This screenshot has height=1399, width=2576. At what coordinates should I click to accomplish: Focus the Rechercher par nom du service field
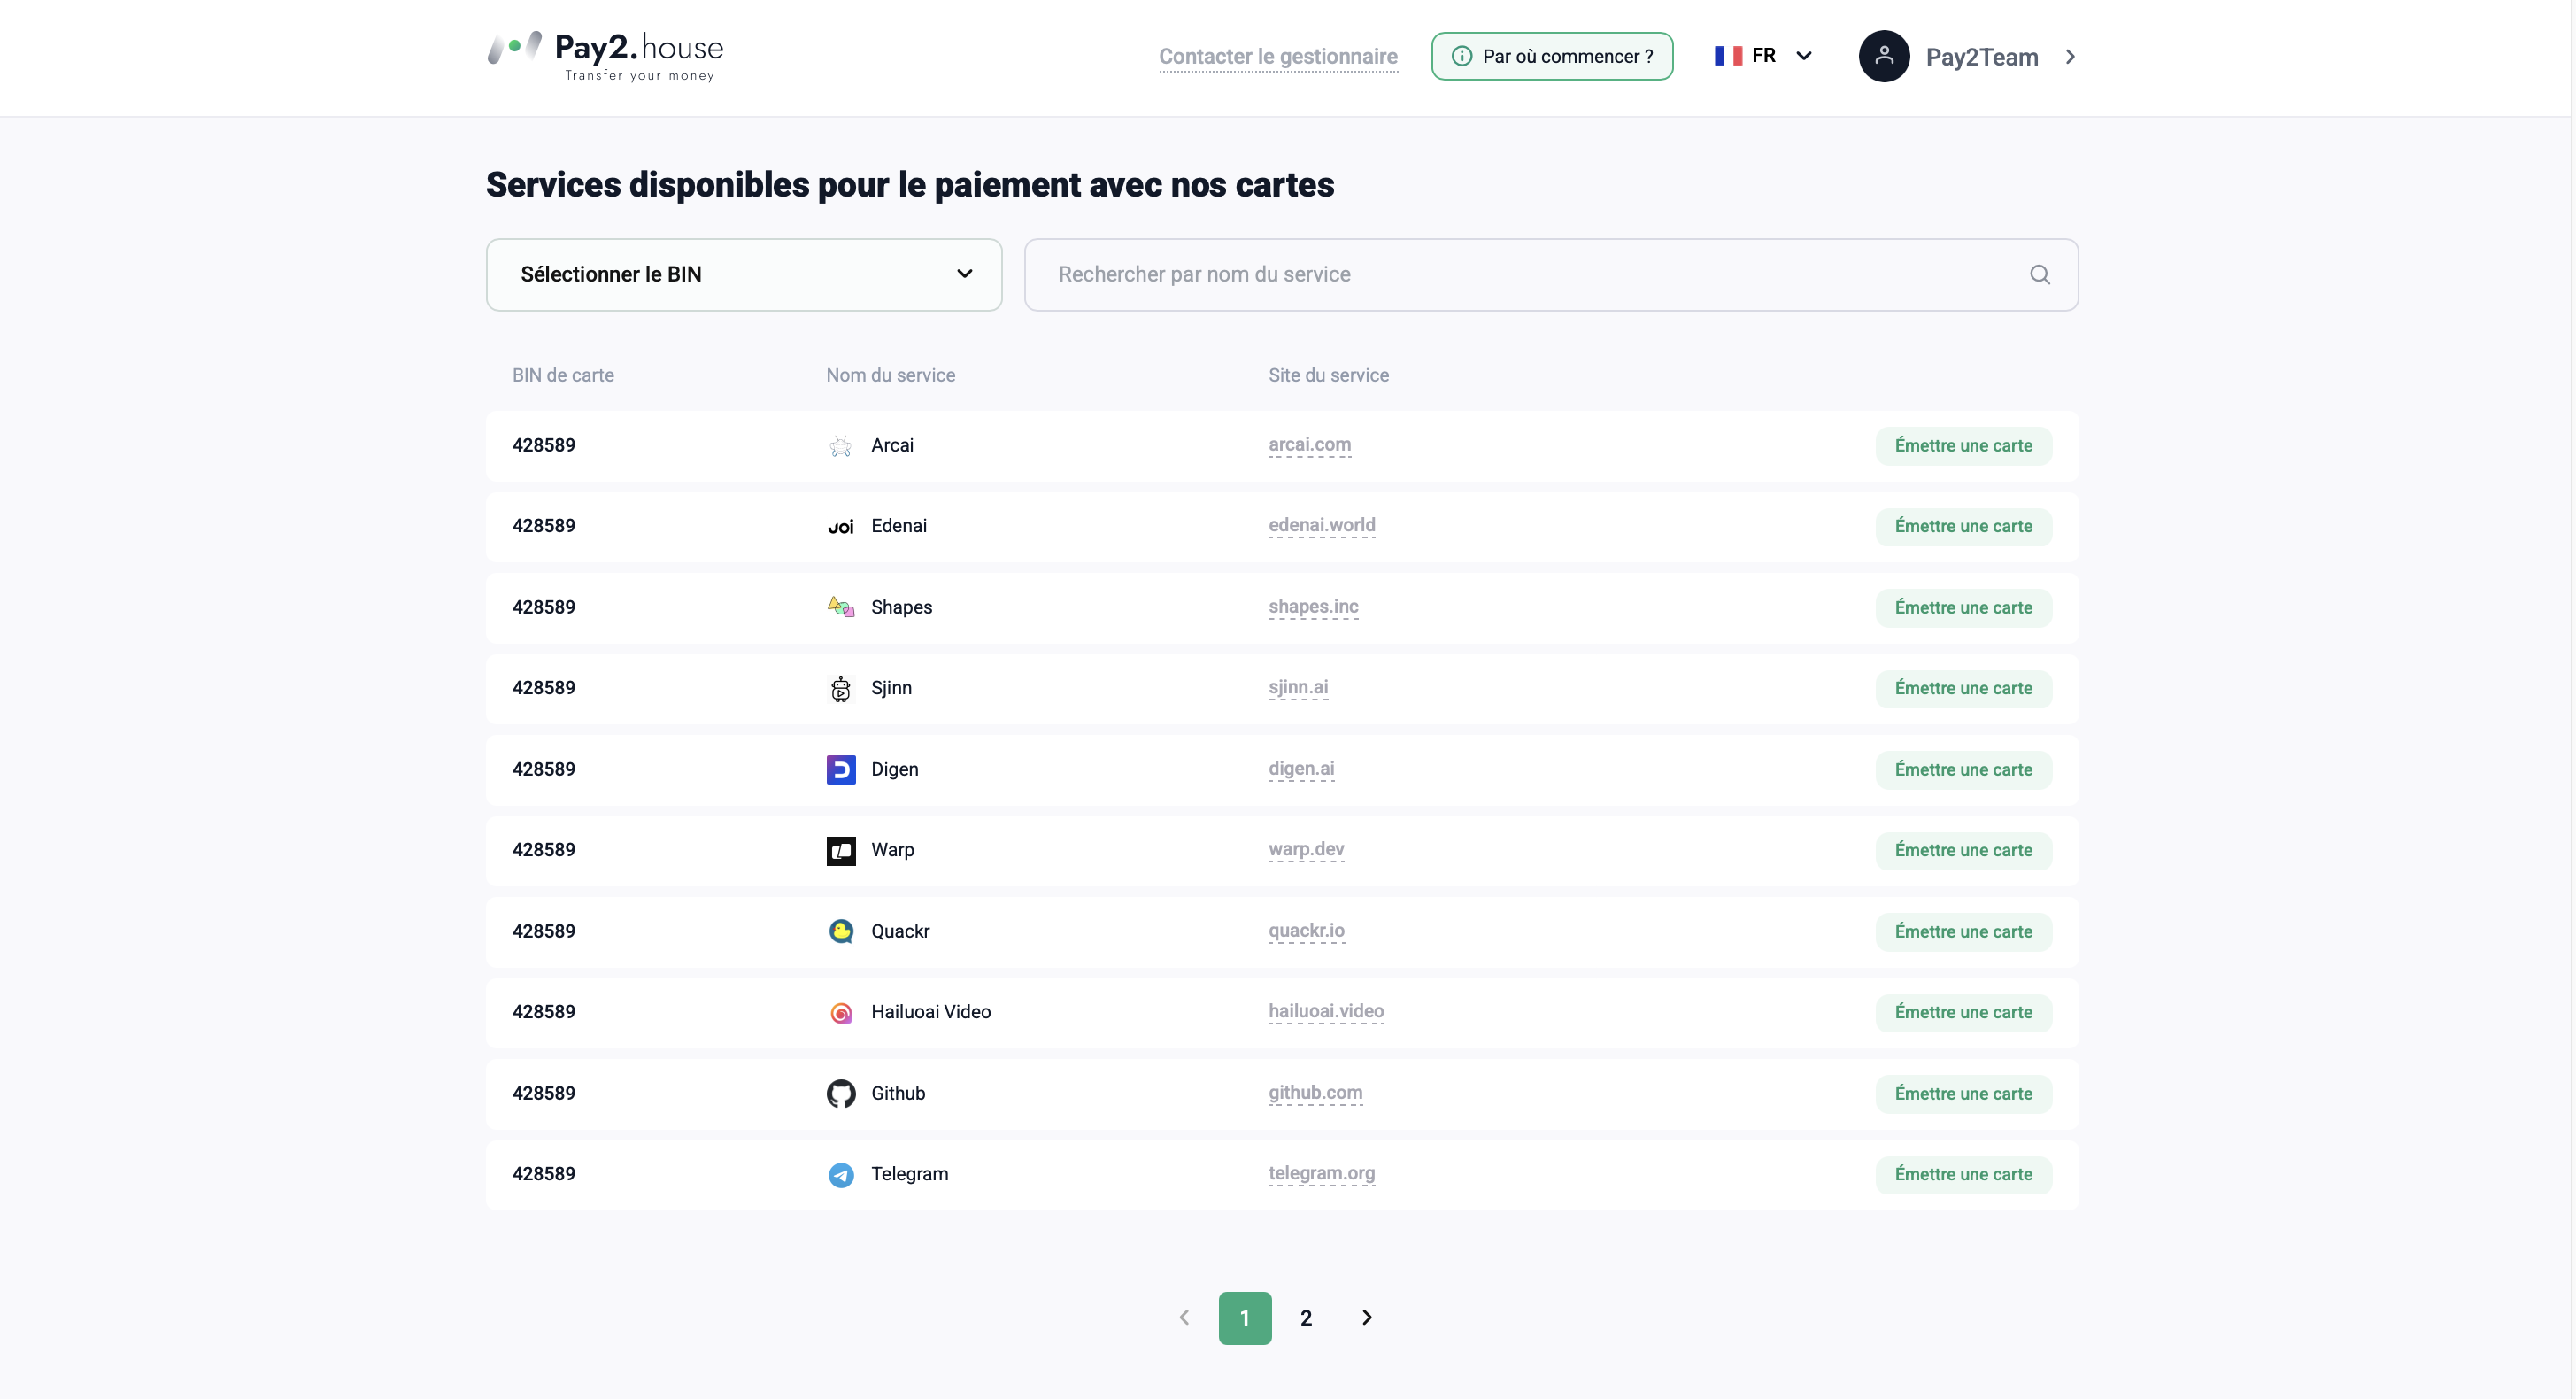coord(1551,275)
